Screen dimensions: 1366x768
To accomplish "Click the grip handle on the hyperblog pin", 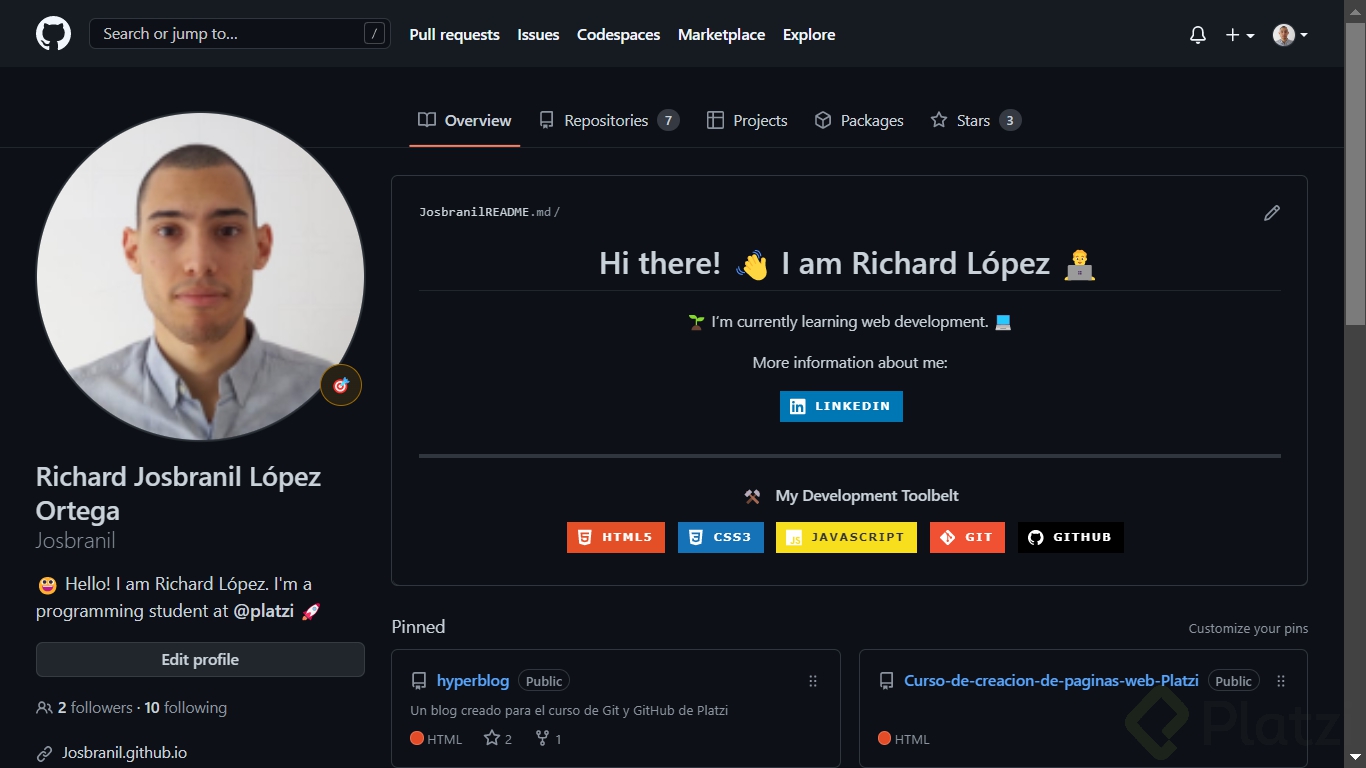I will coord(812,681).
